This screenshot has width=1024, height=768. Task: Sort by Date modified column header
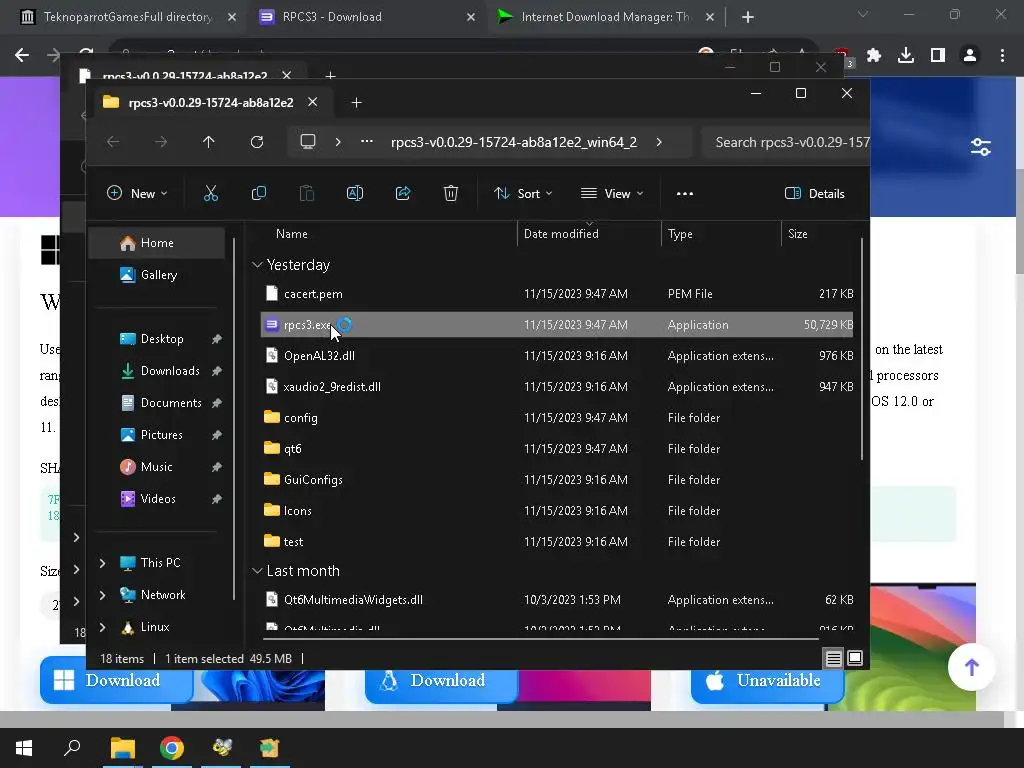click(x=589, y=234)
